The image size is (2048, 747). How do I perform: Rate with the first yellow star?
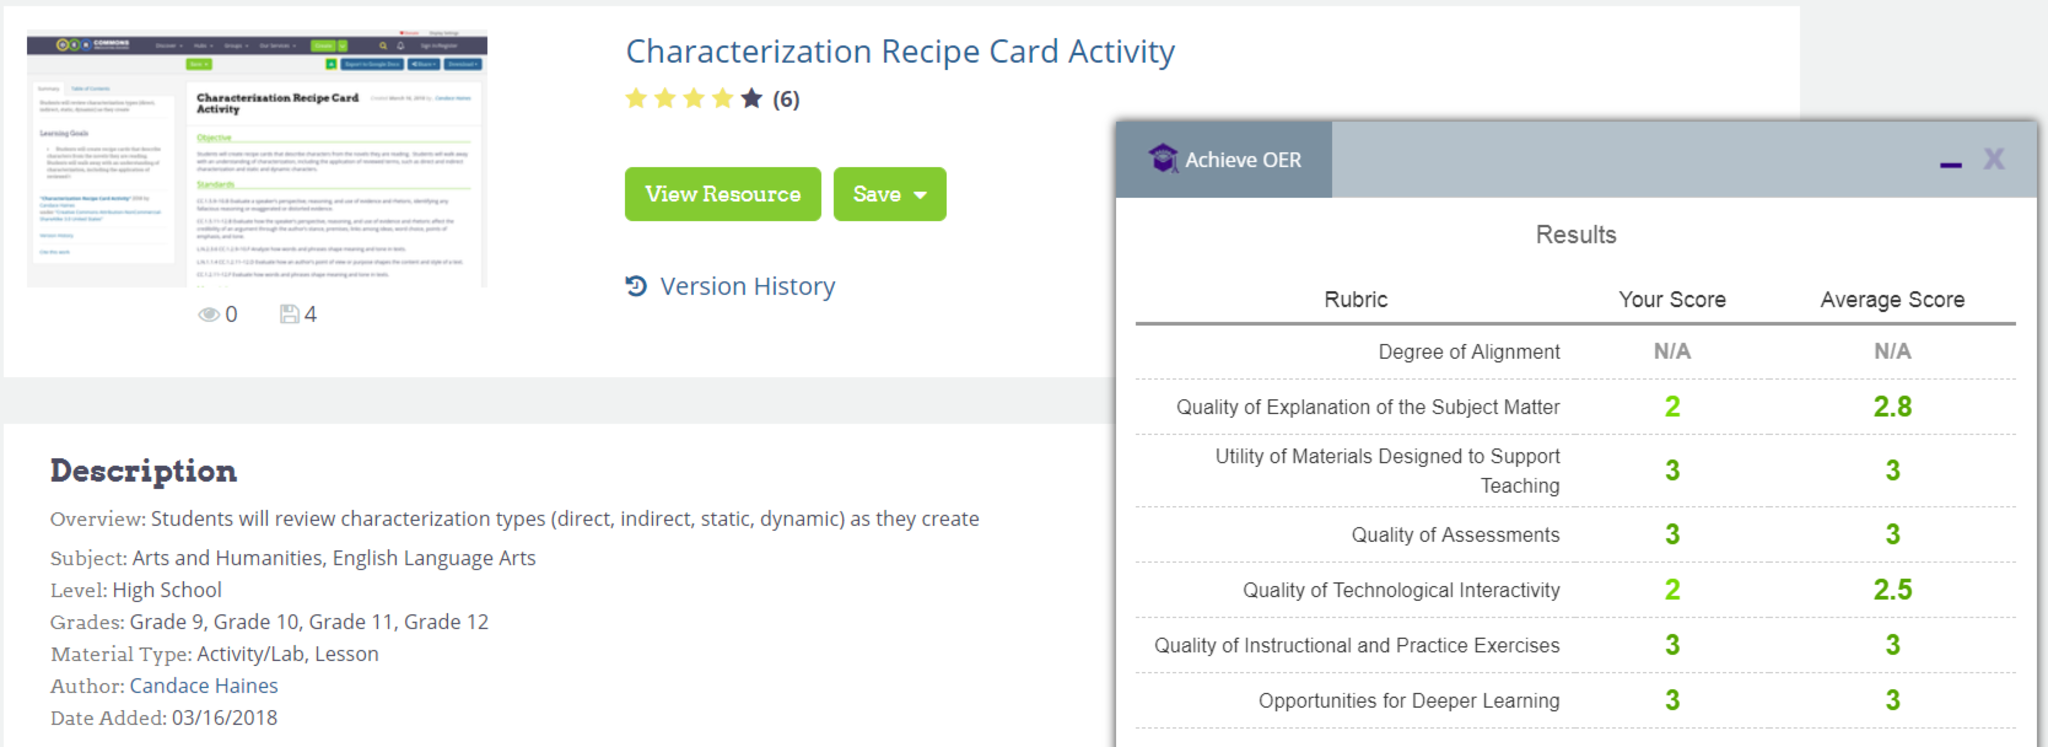pyautogui.click(x=636, y=99)
